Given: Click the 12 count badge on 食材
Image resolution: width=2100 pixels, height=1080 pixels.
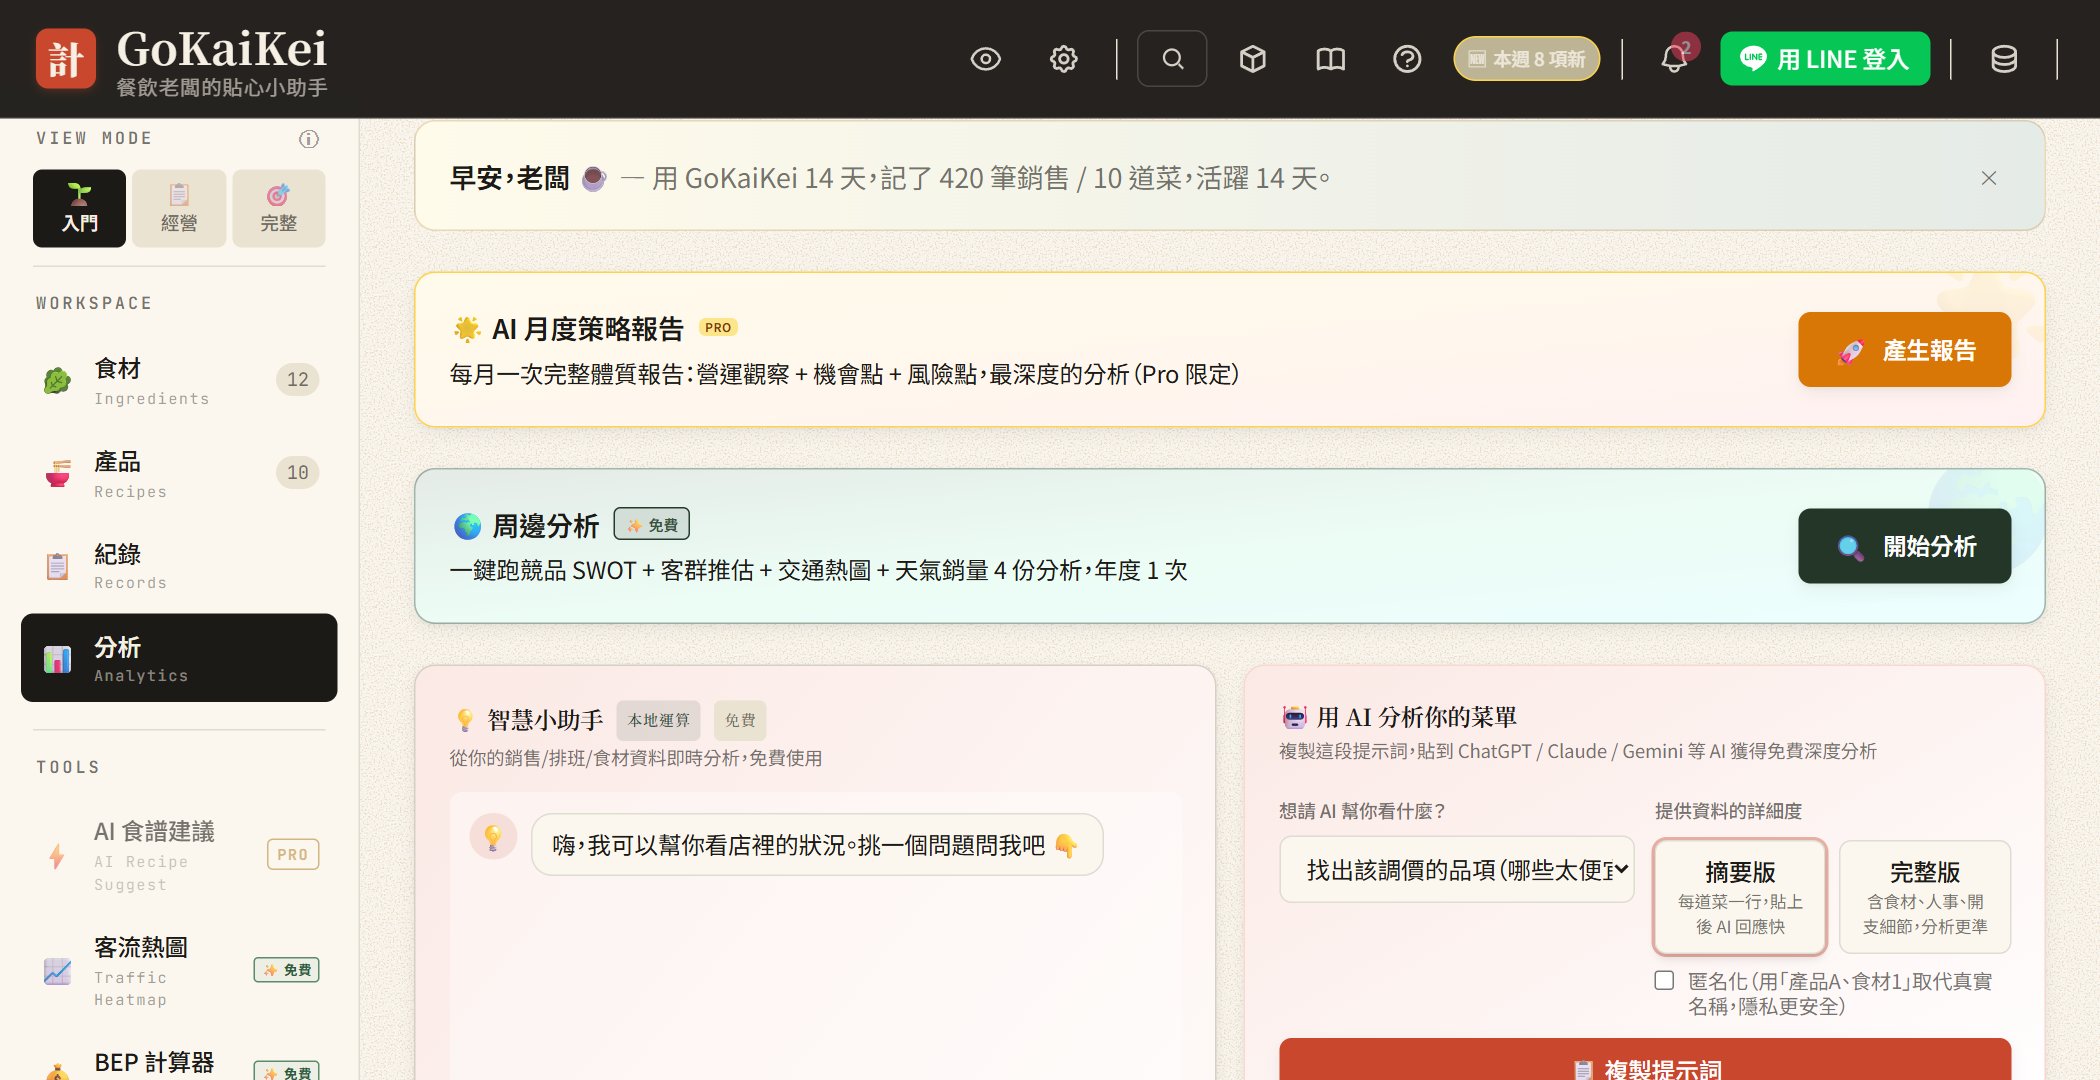Looking at the screenshot, I should 298,380.
